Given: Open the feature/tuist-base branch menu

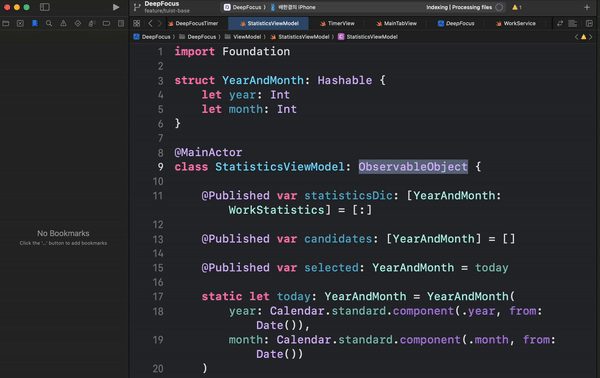Looking at the screenshot, I should pyautogui.click(x=167, y=11).
